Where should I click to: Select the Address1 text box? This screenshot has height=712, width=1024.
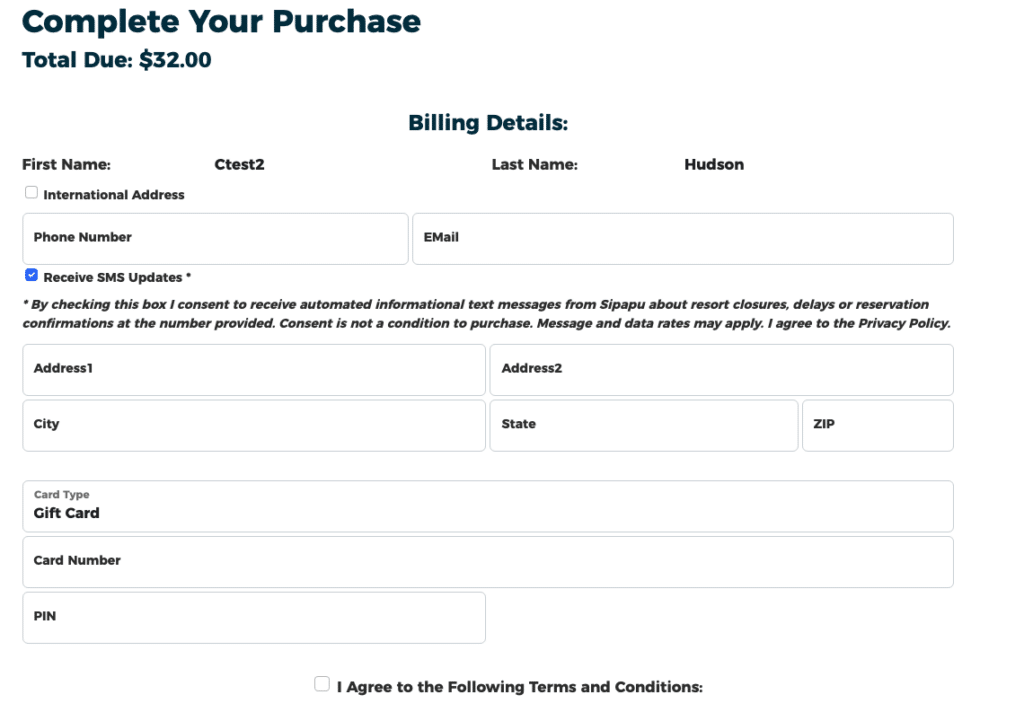[x=254, y=370]
